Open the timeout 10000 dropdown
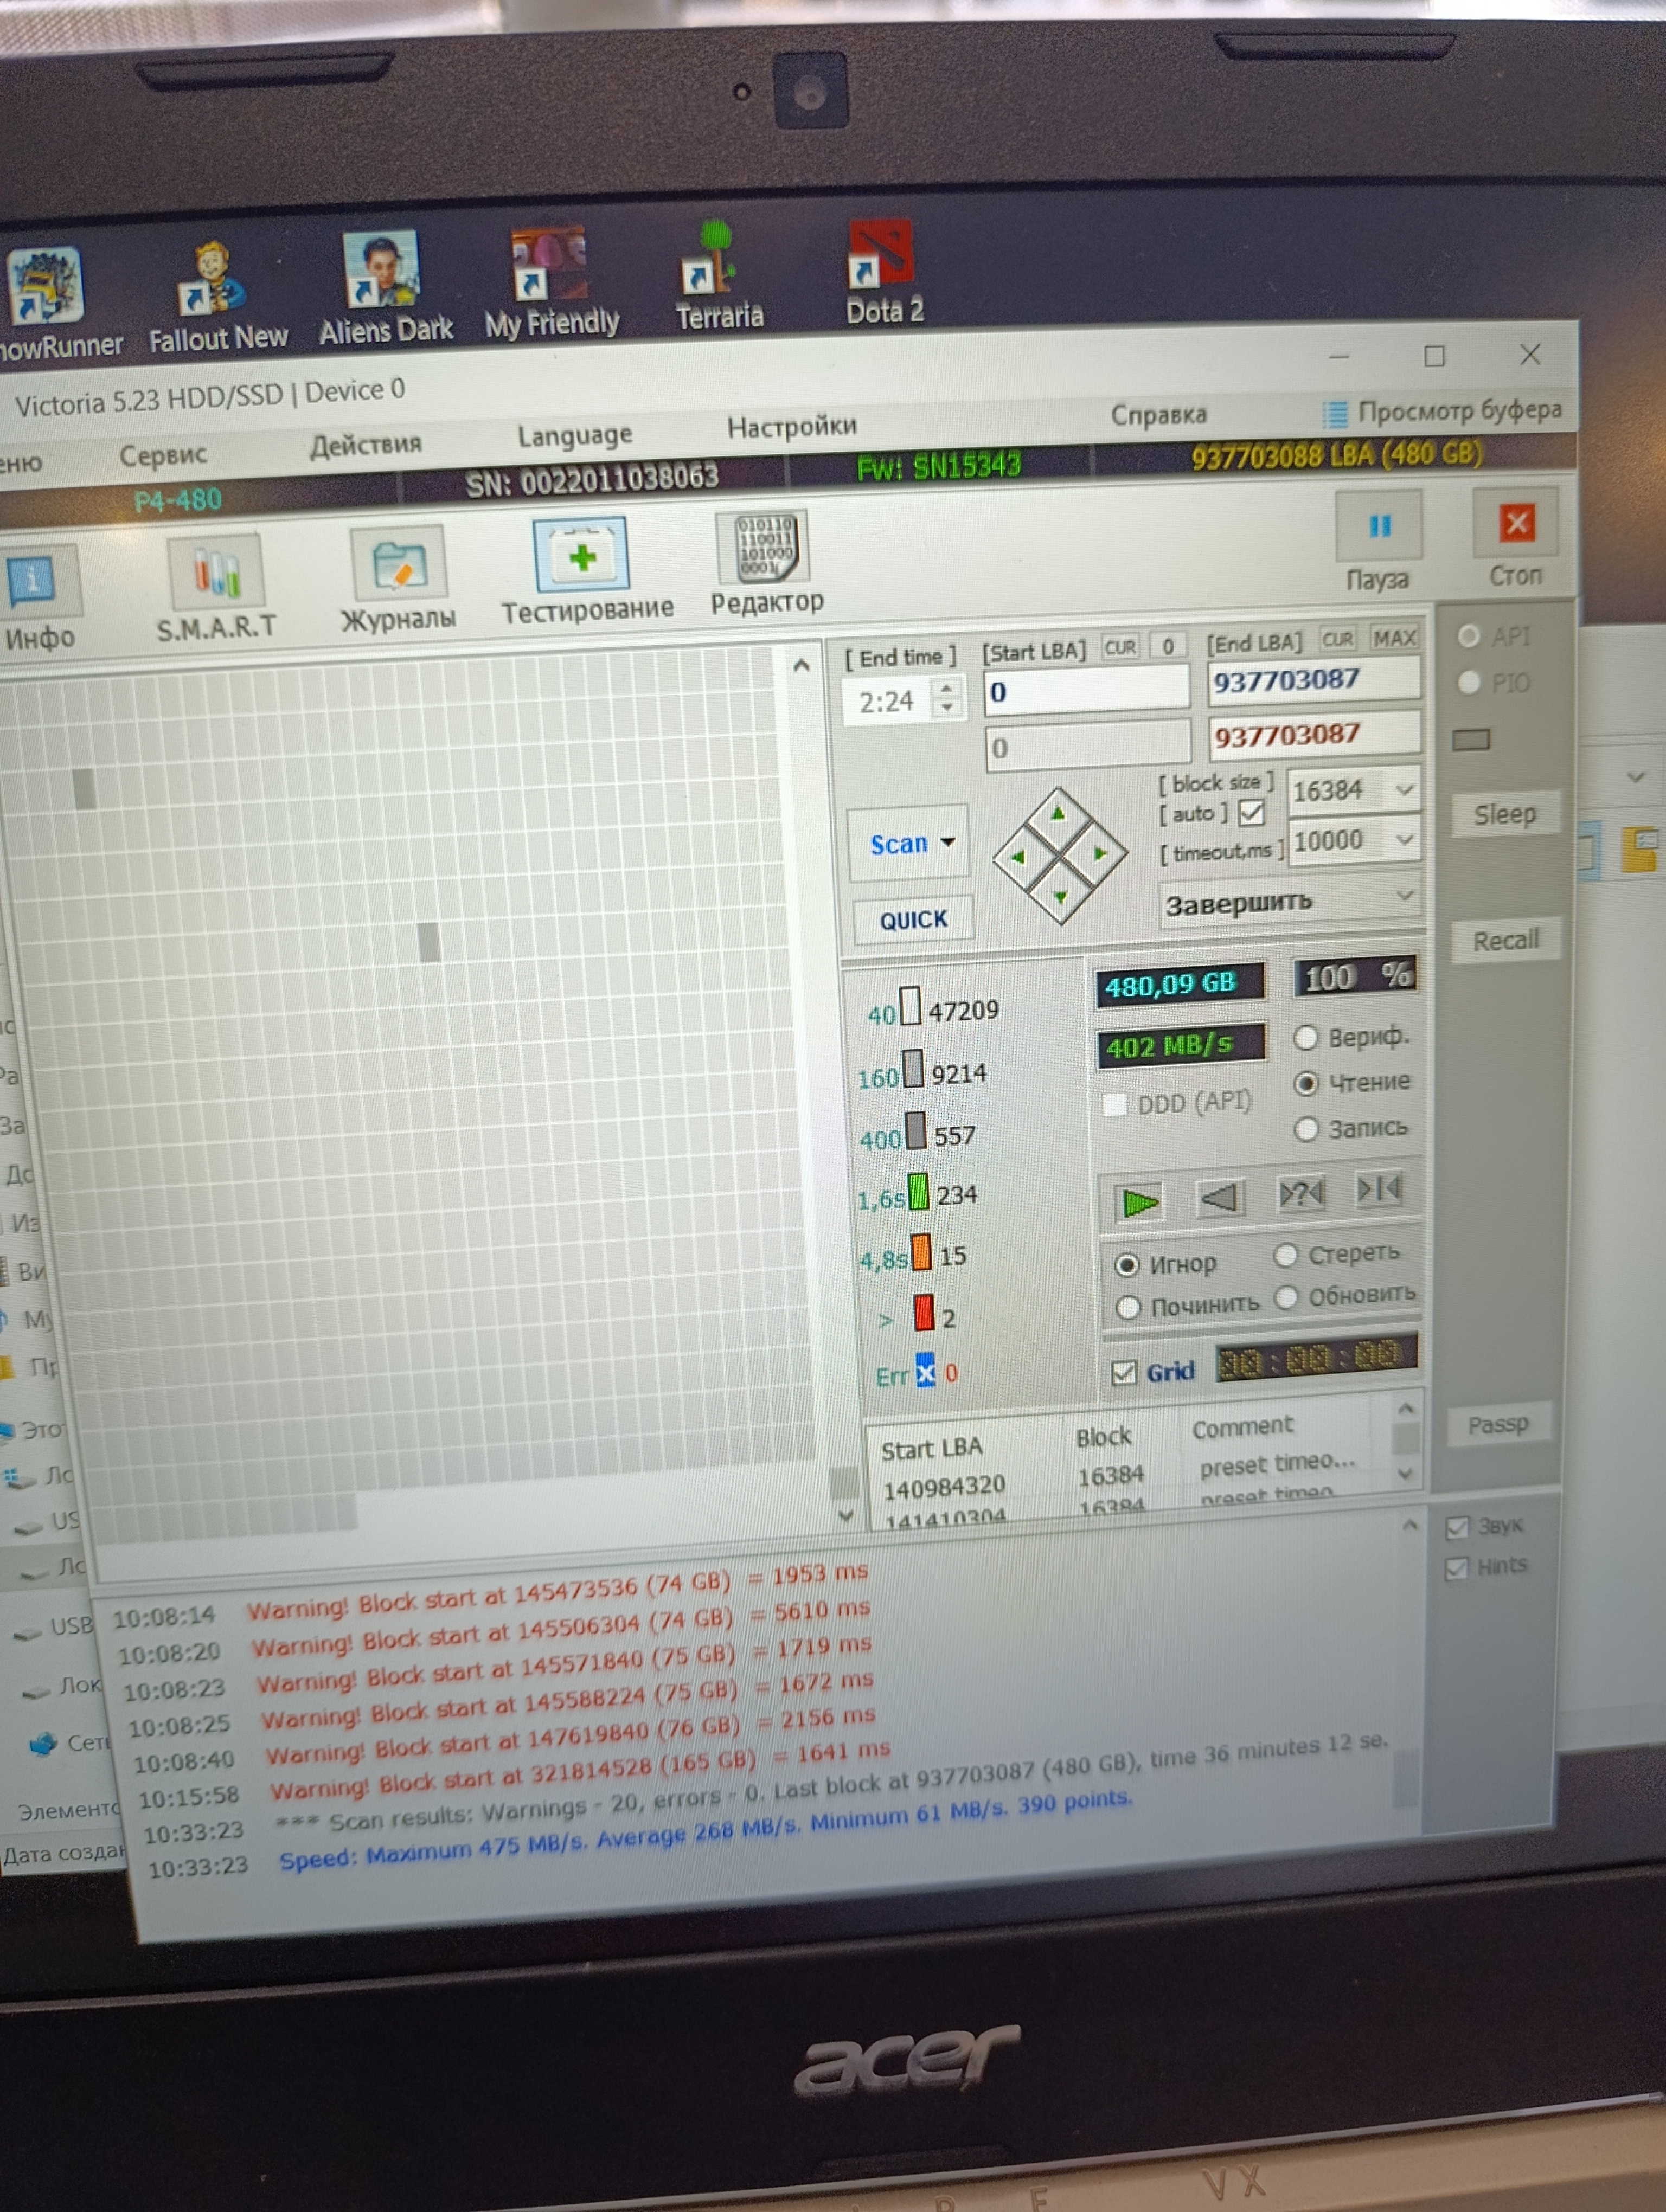The height and width of the screenshot is (2212, 1666). (1404, 840)
